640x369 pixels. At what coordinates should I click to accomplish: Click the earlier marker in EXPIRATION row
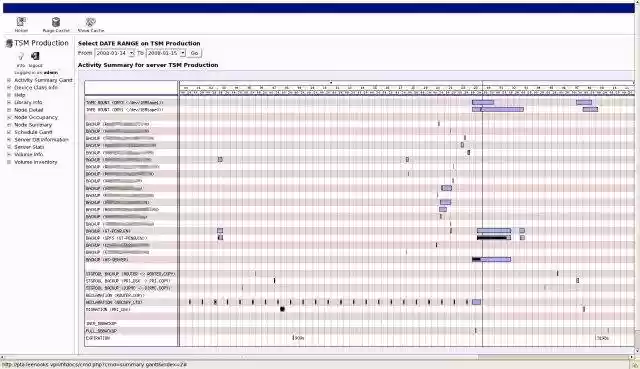click(293, 338)
